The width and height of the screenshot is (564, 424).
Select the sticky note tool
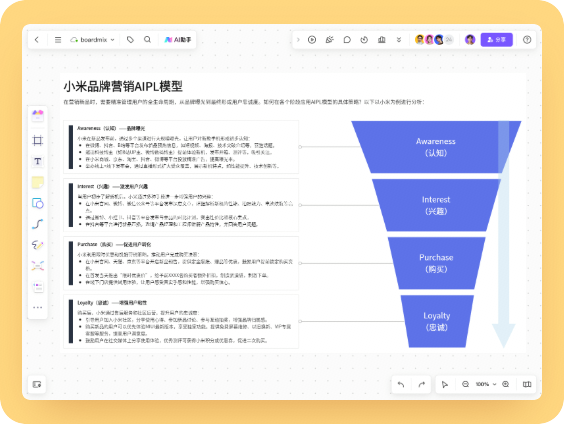38,182
